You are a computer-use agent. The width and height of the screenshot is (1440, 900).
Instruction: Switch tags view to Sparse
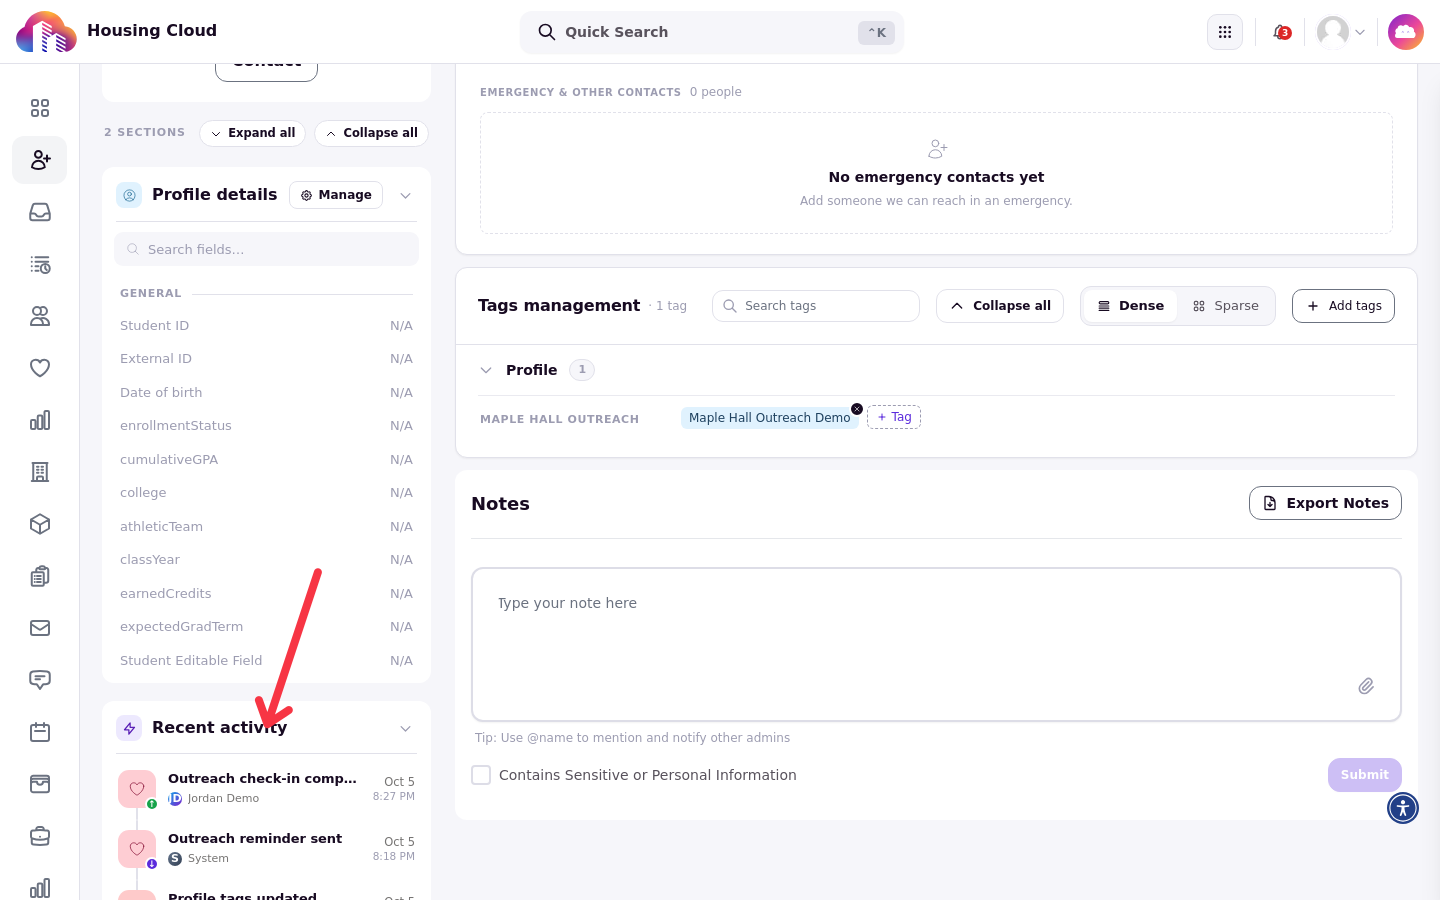coord(1226,306)
